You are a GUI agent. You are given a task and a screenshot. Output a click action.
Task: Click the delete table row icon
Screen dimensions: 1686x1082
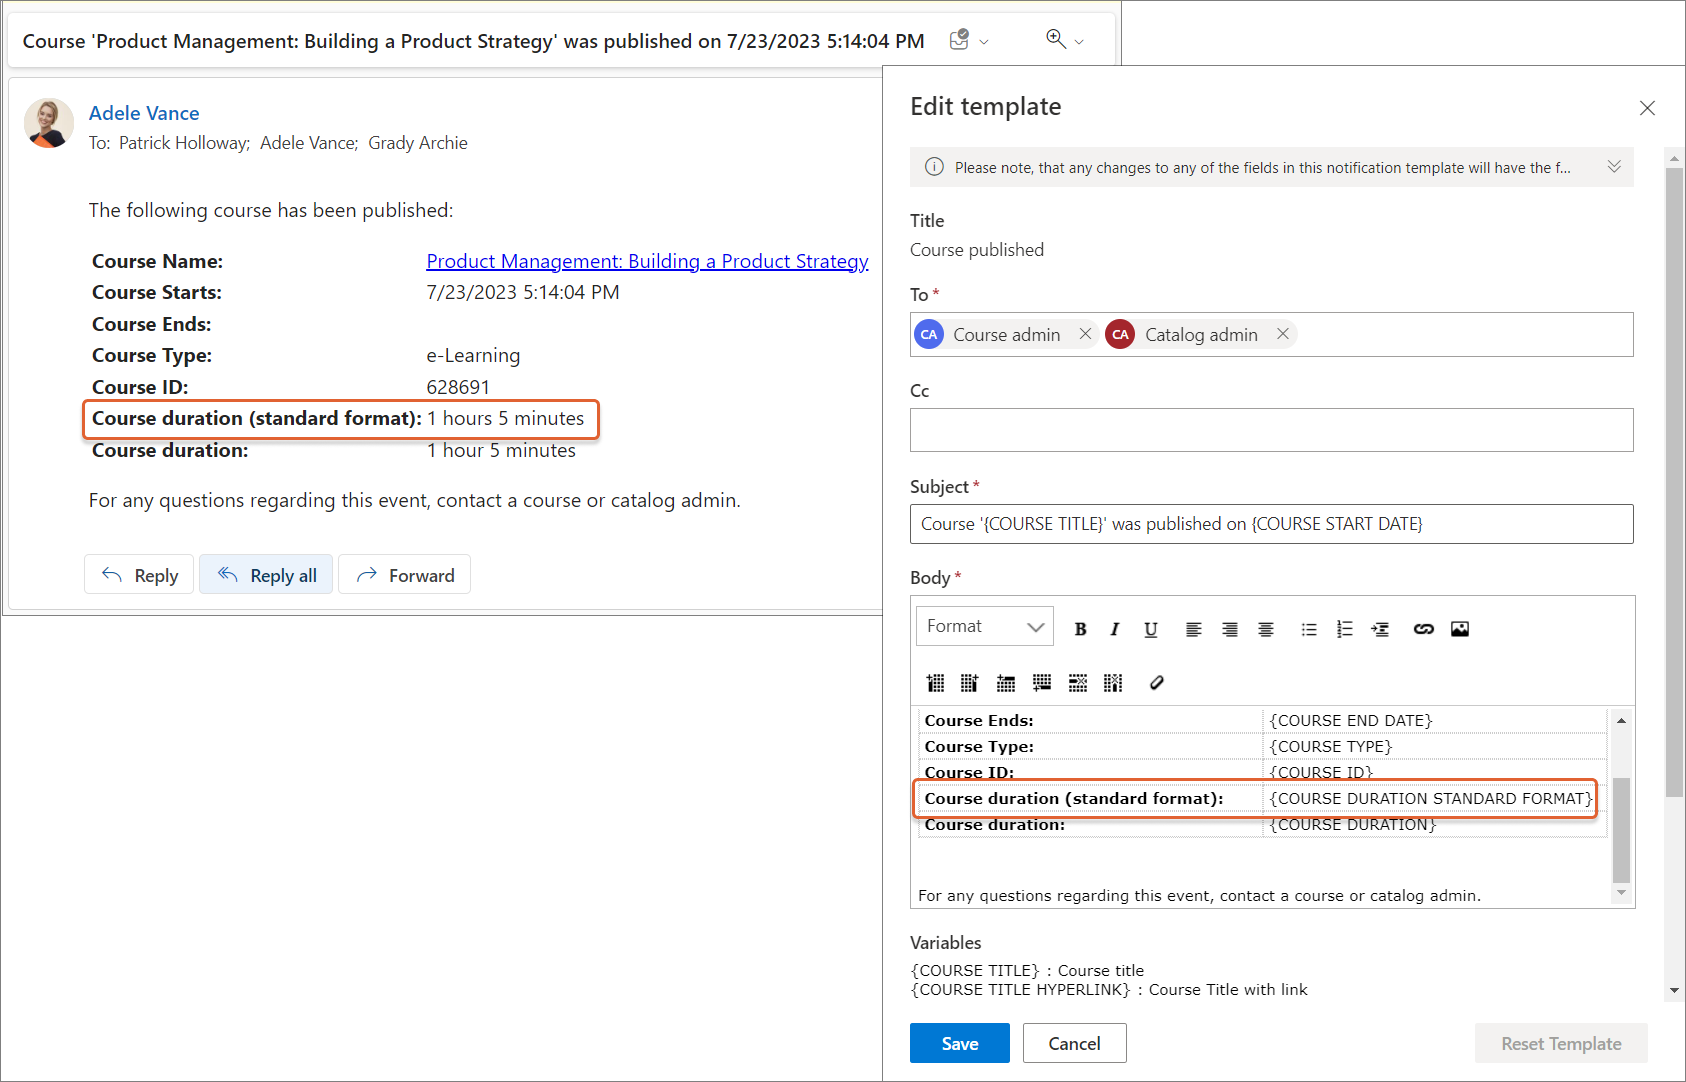point(1077,683)
